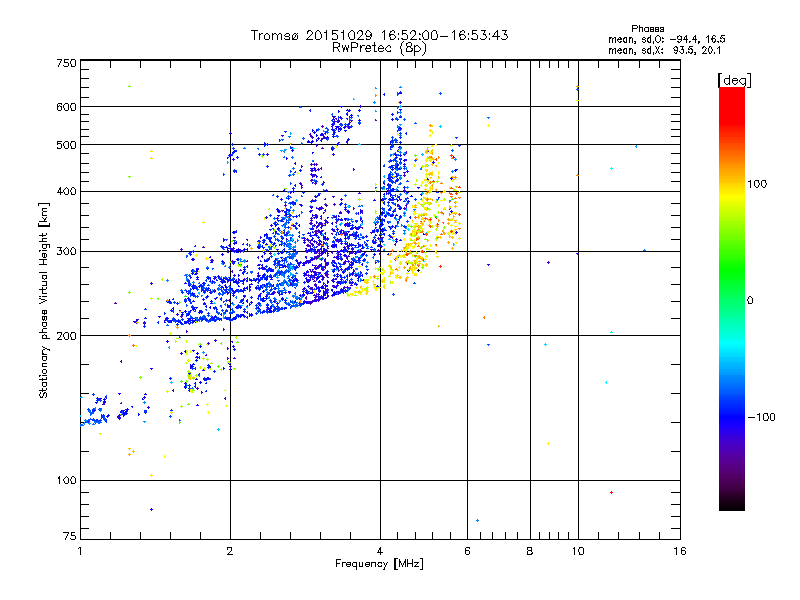Click the x-axis tick label '6'
Viewport: 800px width, 600px height.
(x=467, y=551)
